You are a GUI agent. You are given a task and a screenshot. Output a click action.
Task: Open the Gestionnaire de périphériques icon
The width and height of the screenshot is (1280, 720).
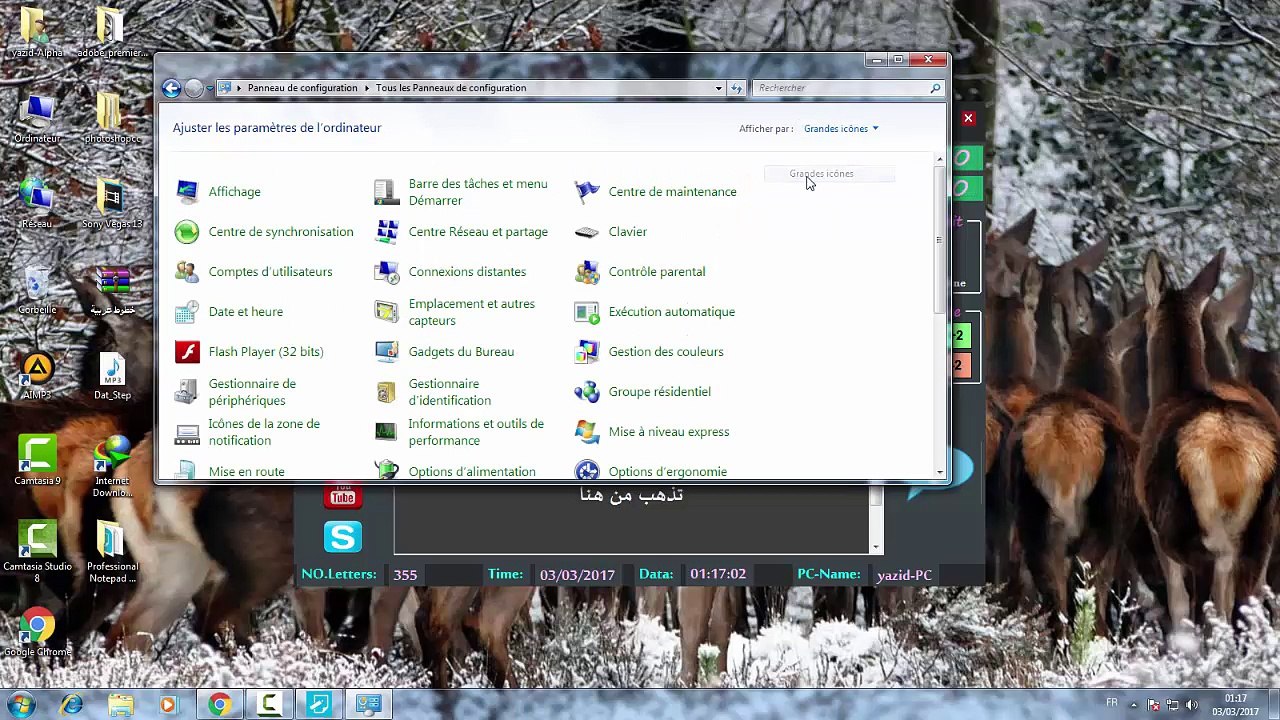pyautogui.click(x=187, y=392)
